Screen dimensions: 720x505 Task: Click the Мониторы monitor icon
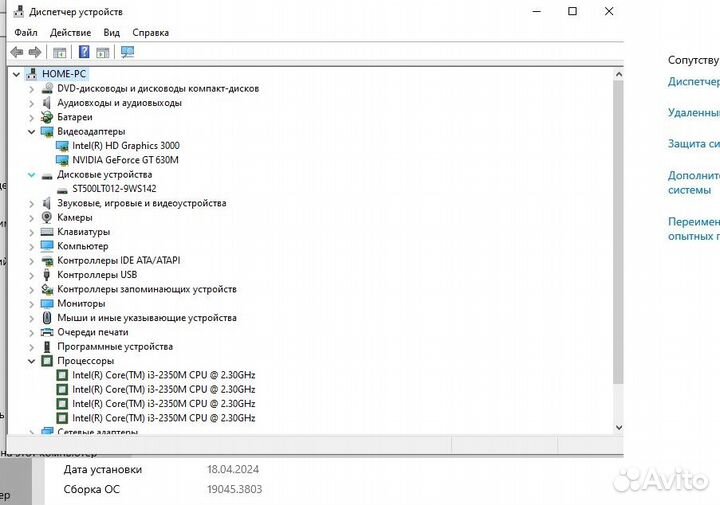pos(47,303)
